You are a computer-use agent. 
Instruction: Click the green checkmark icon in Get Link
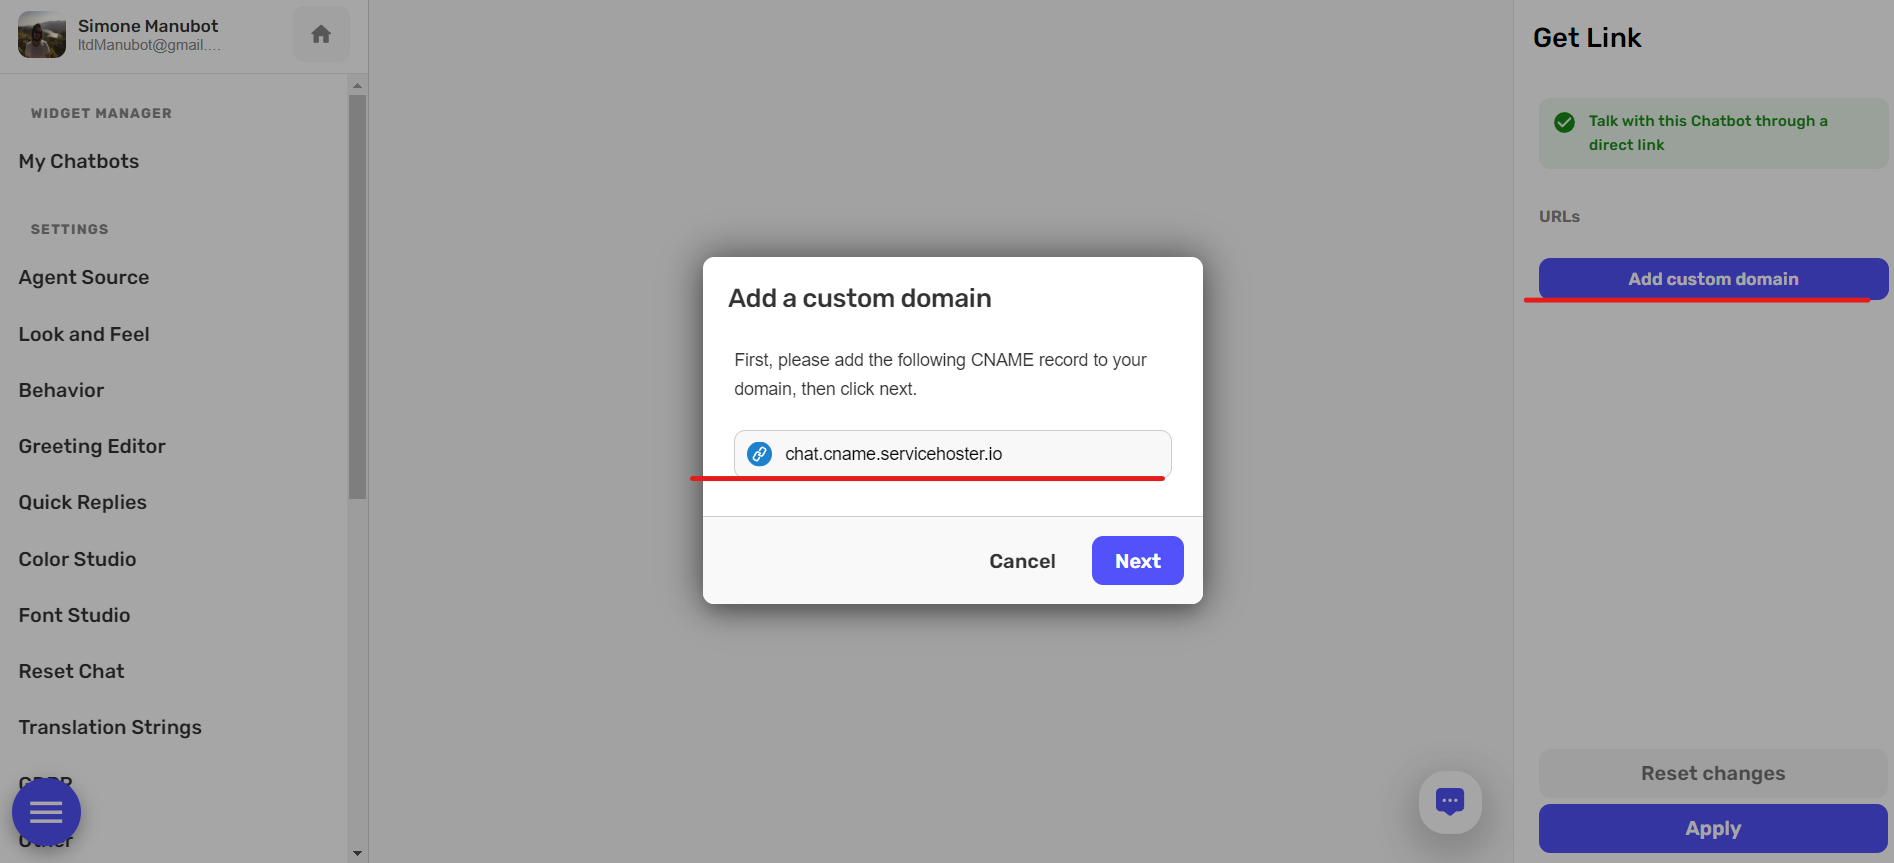pyautogui.click(x=1564, y=122)
